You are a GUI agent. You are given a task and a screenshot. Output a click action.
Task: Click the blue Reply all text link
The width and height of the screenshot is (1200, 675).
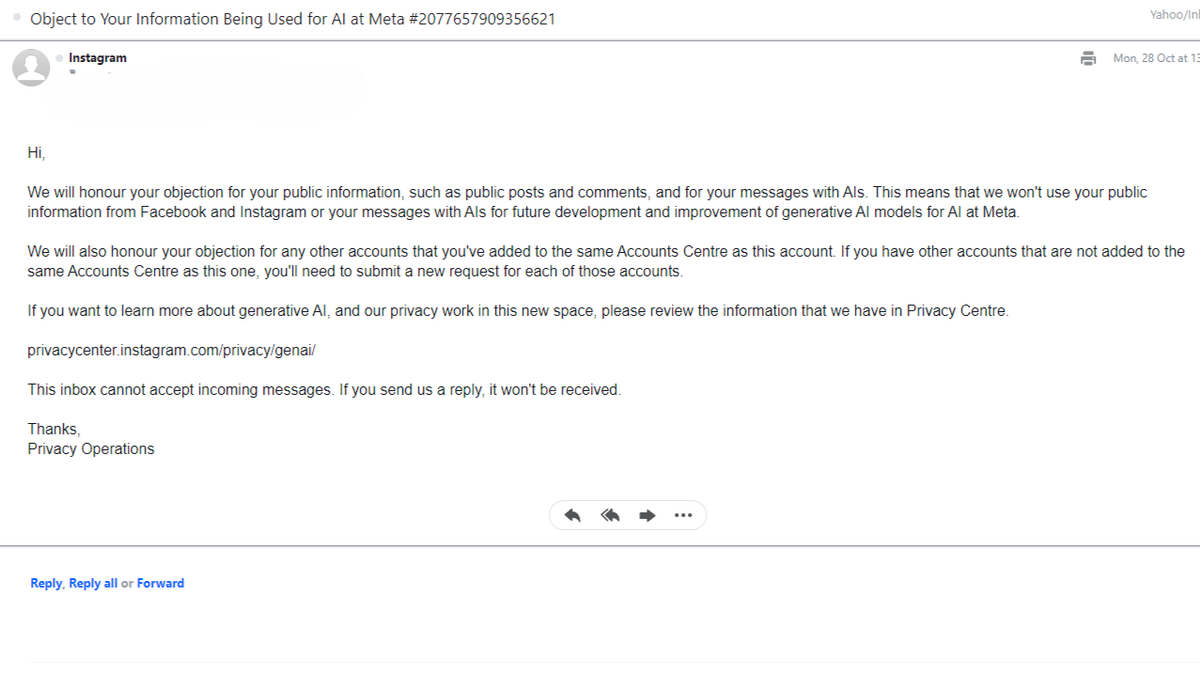[93, 583]
